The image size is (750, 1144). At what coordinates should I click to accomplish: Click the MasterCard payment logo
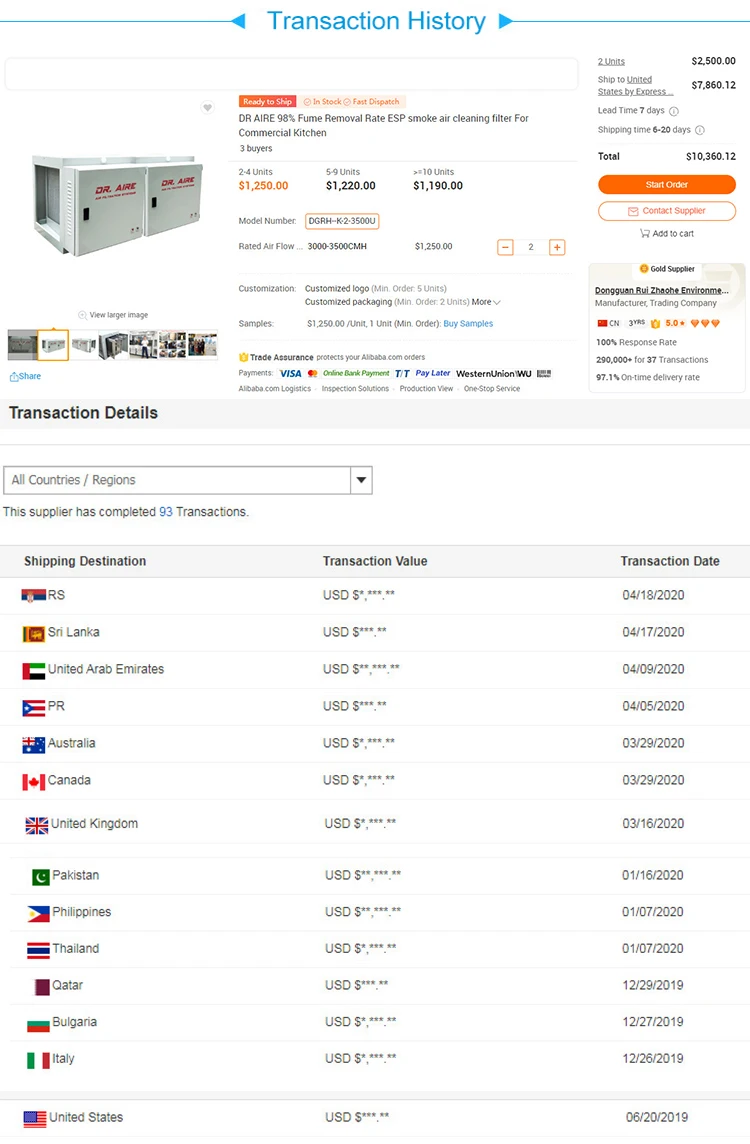pyautogui.click(x=312, y=374)
